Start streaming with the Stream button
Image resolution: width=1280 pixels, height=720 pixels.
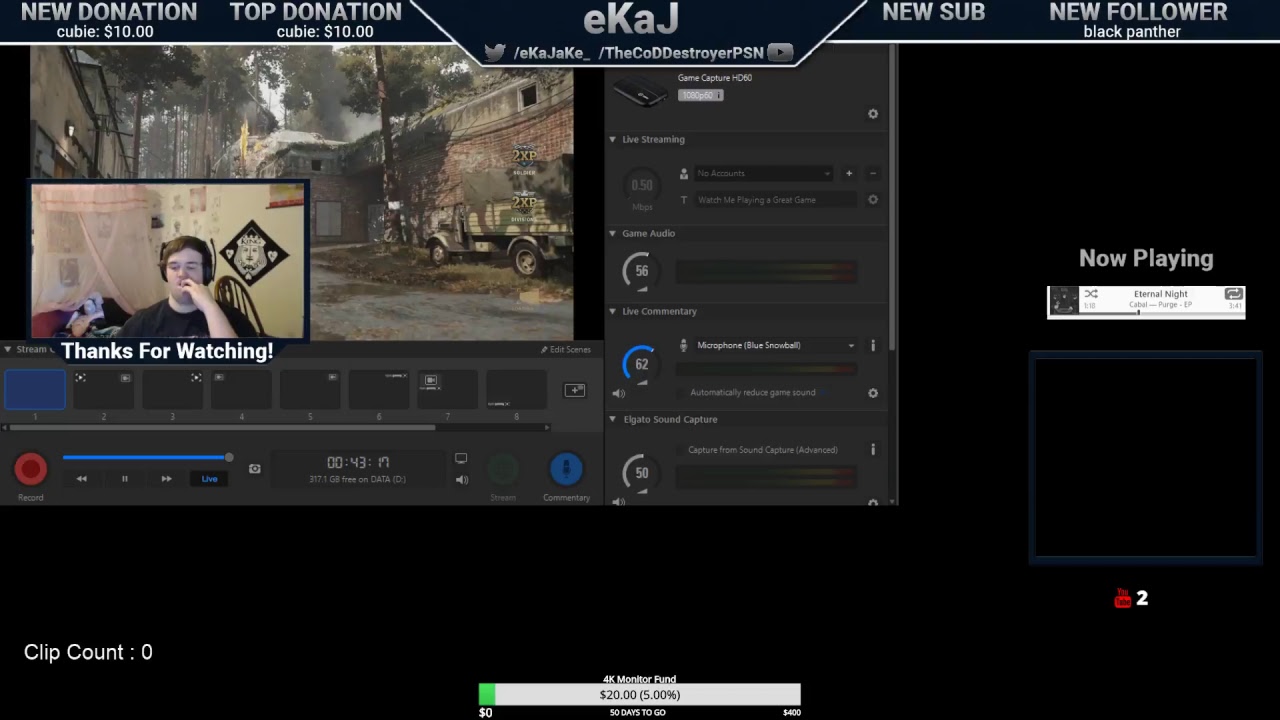503,469
